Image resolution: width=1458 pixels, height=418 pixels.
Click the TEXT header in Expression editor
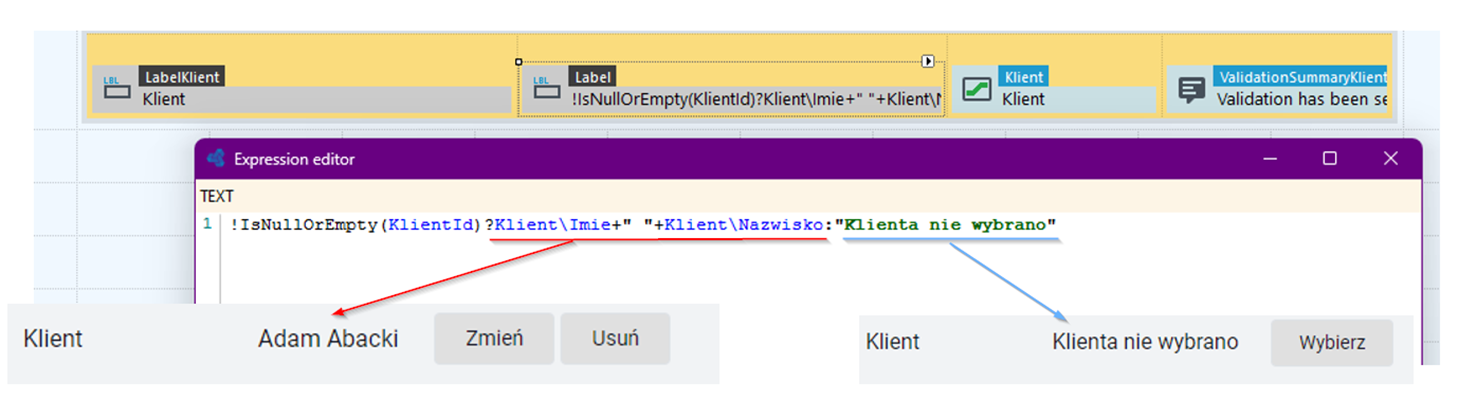coord(217,196)
